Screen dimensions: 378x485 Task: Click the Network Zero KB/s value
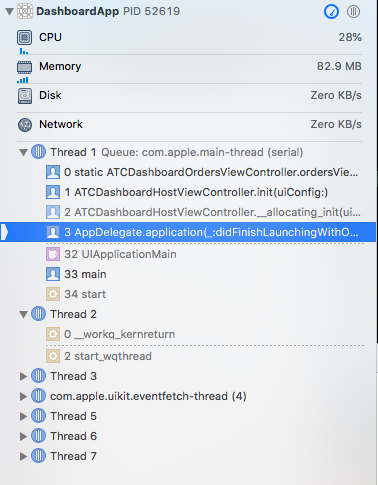[336, 124]
